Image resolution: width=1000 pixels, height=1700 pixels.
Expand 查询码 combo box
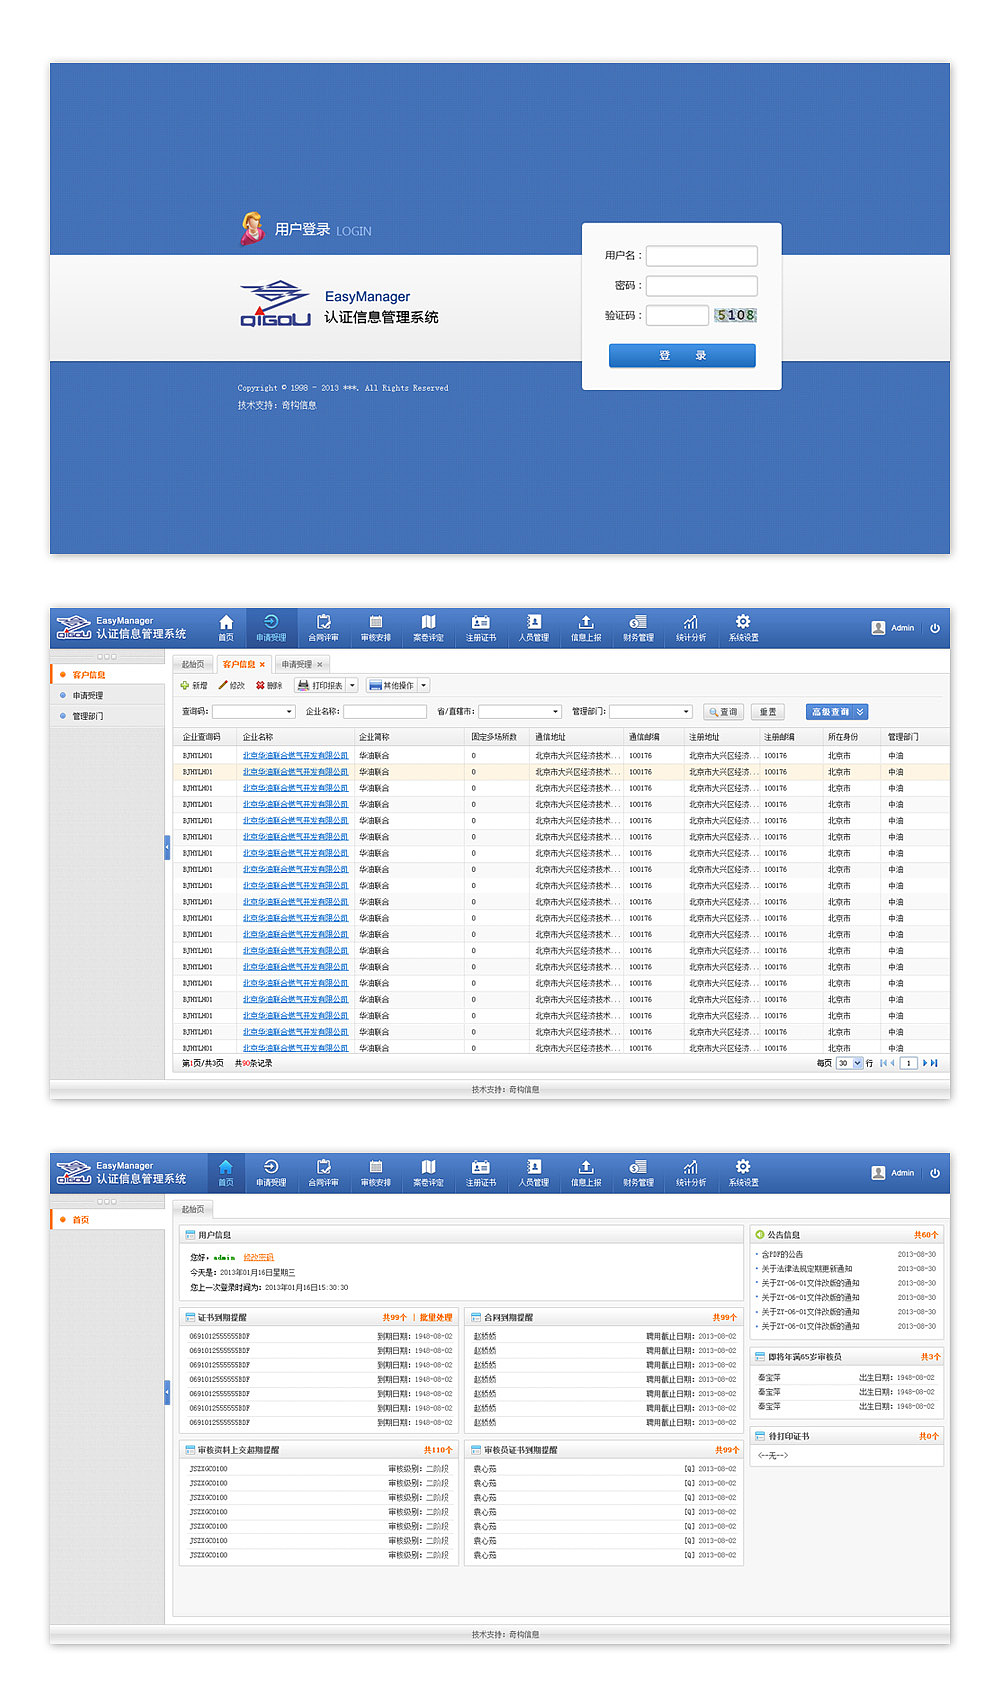(x=290, y=712)
